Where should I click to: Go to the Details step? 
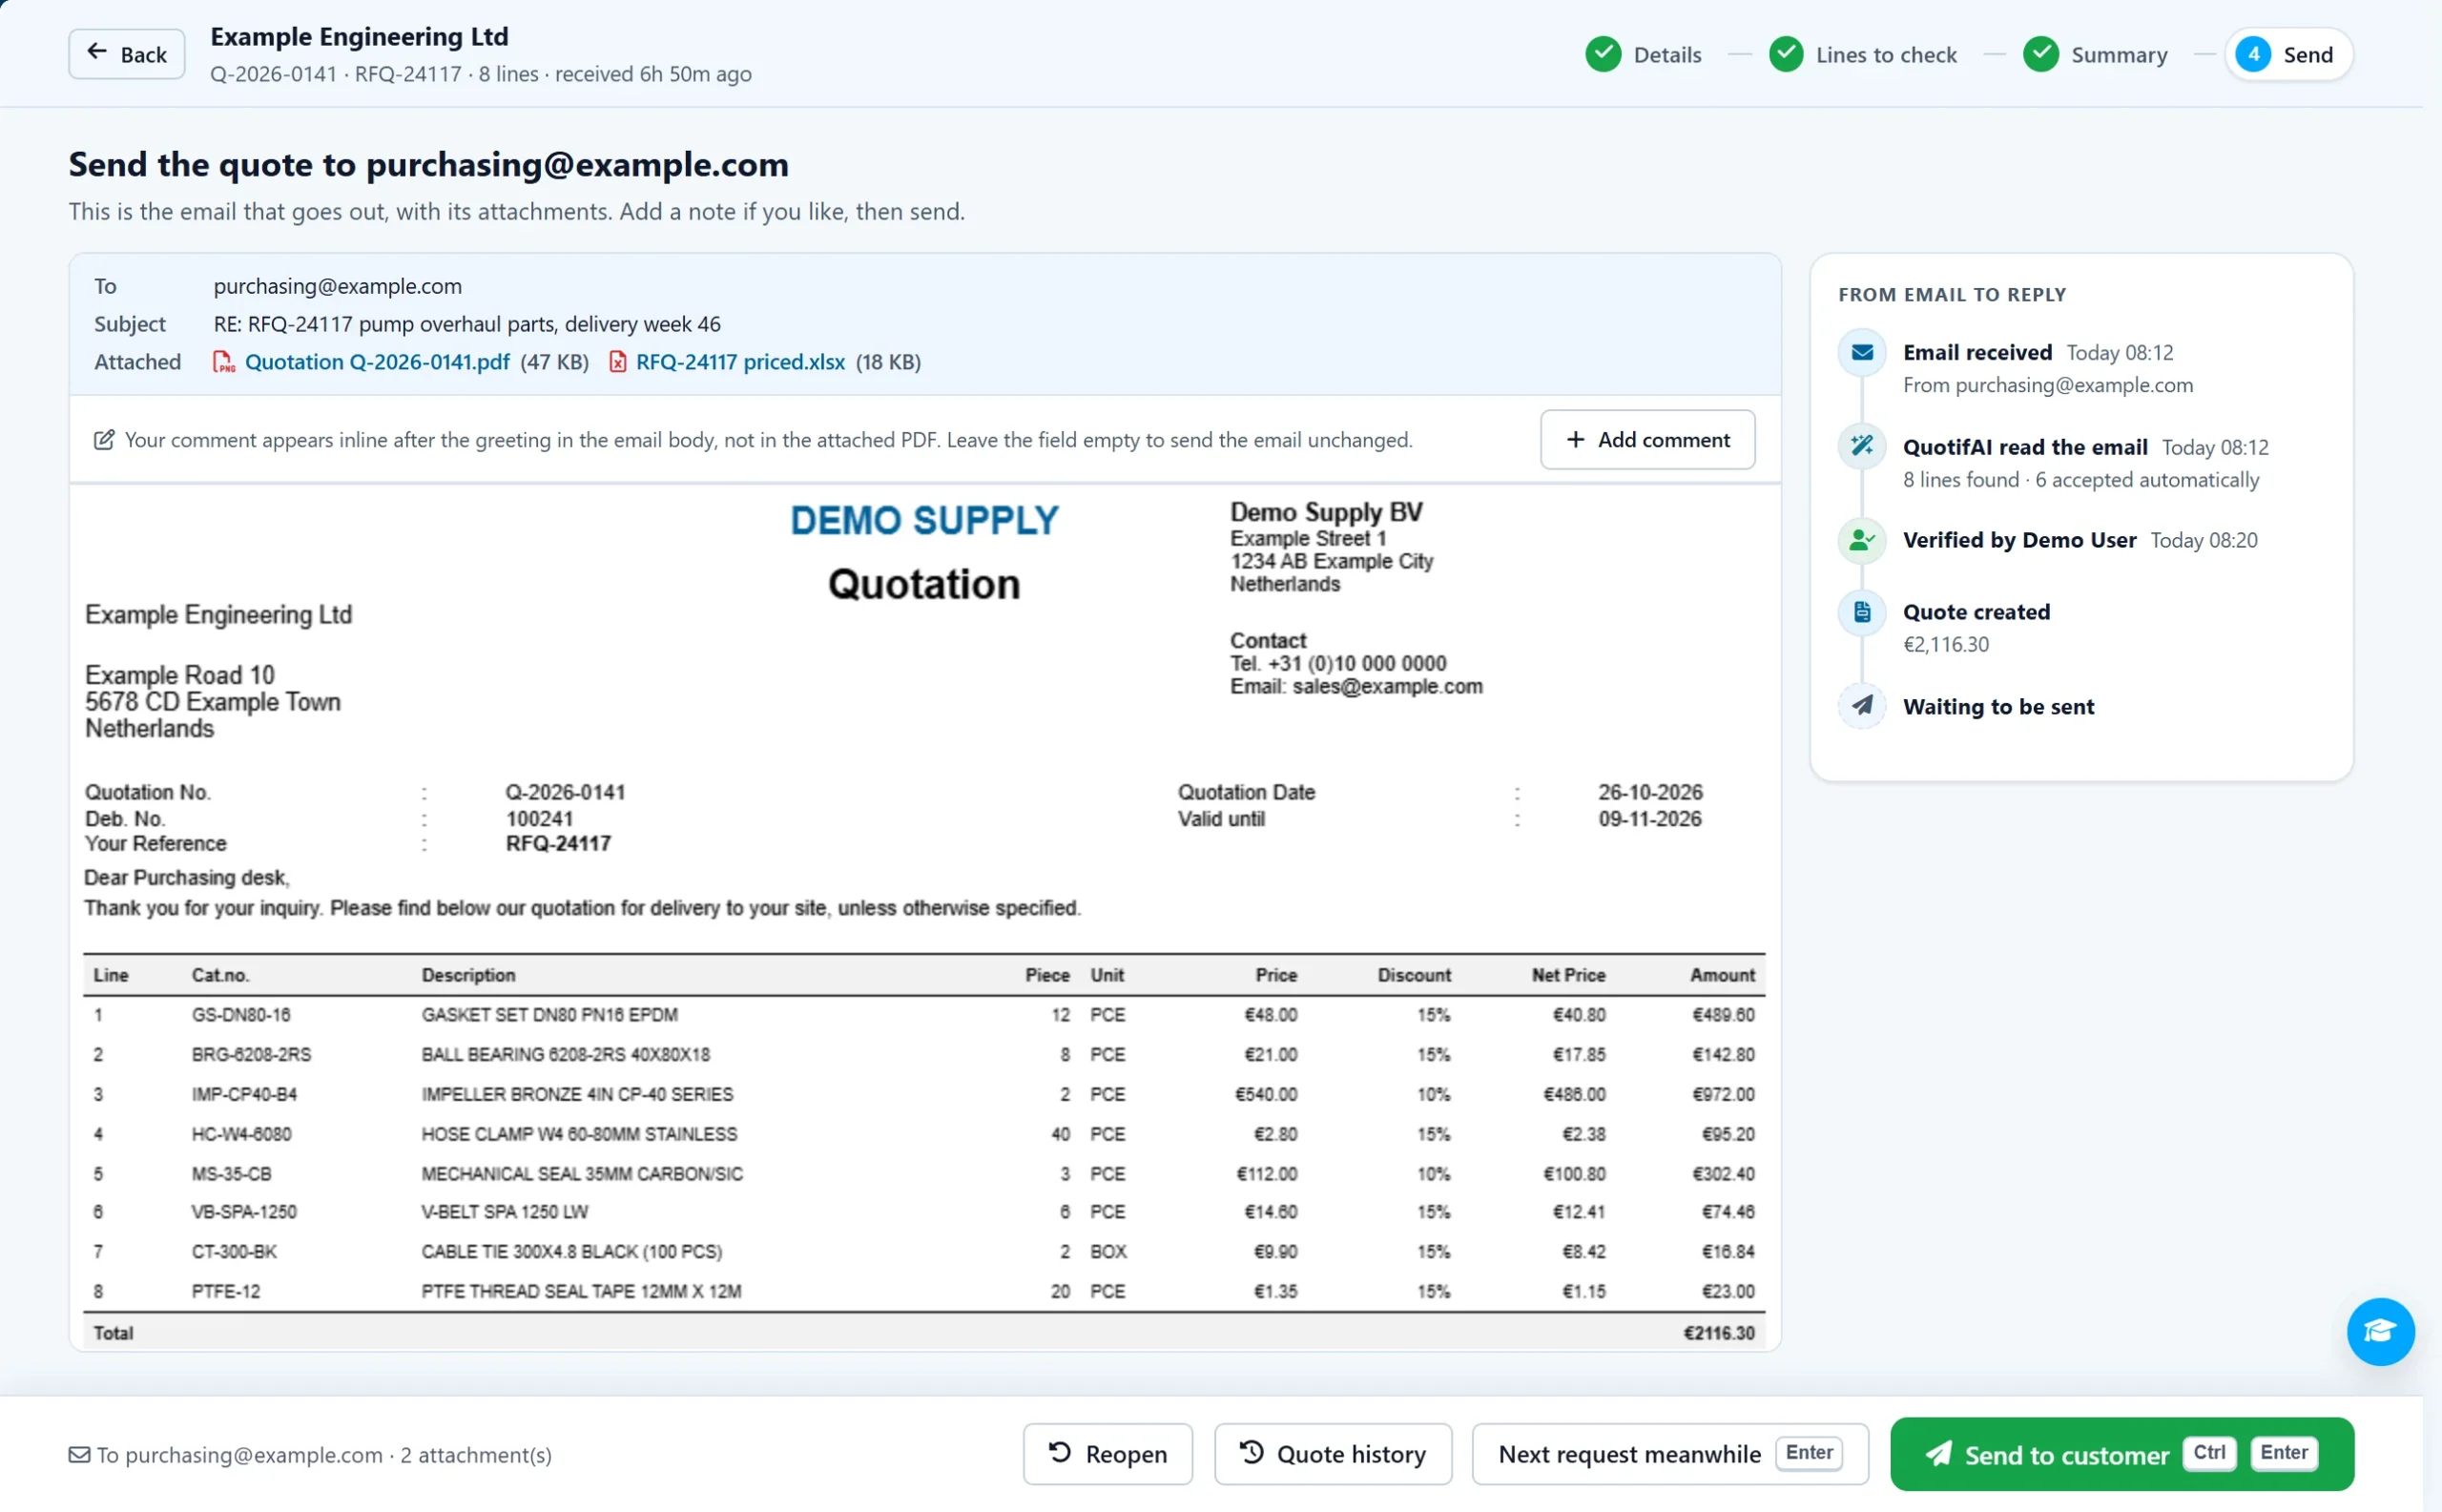click(x=1643, y=54)
